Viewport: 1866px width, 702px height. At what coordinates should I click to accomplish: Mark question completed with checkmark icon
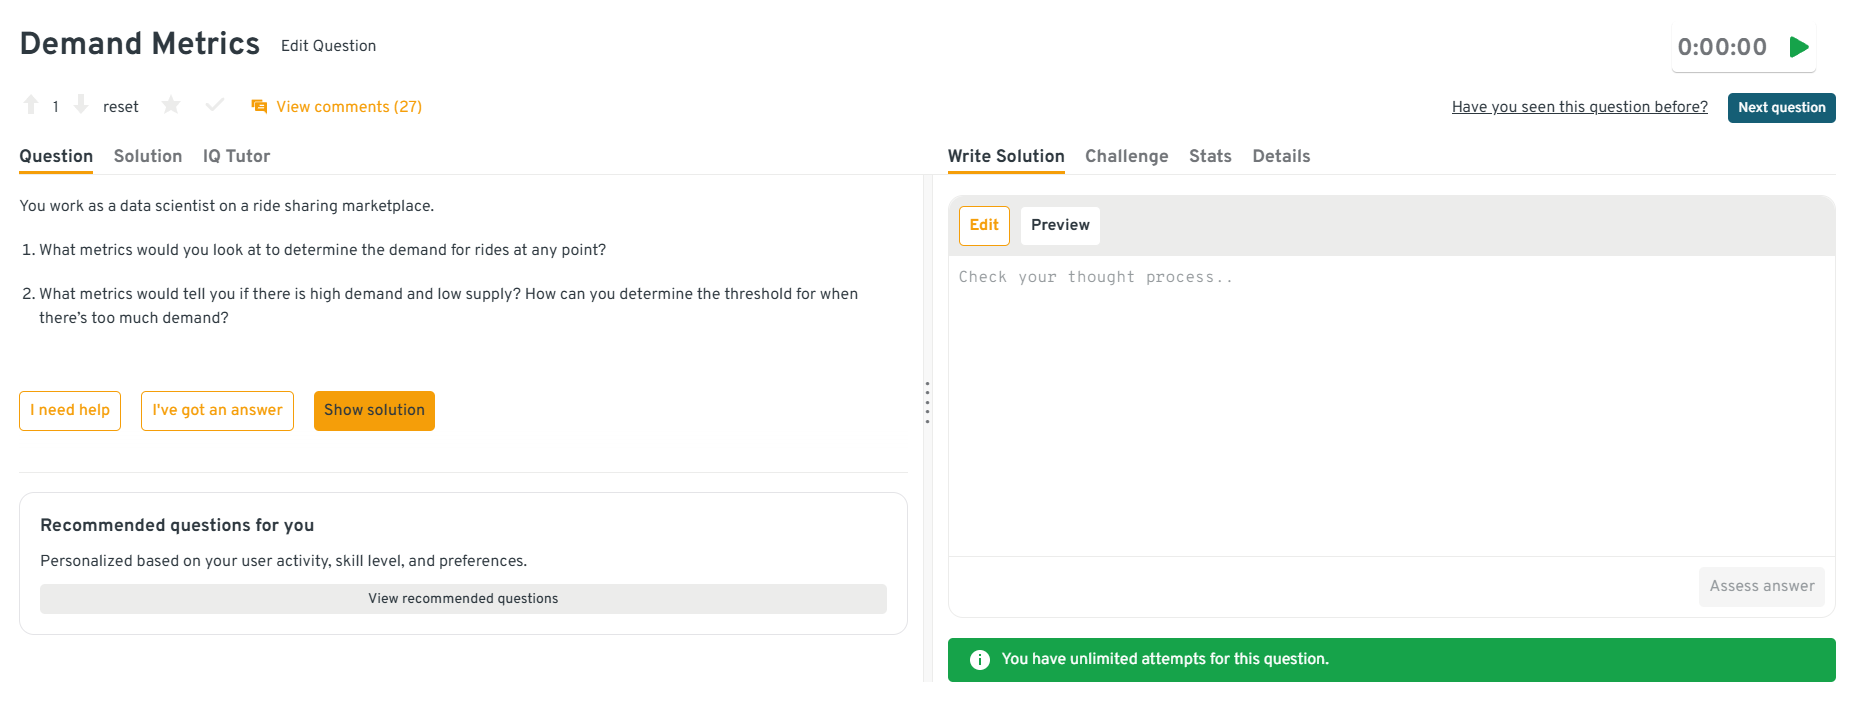(214, 105)
